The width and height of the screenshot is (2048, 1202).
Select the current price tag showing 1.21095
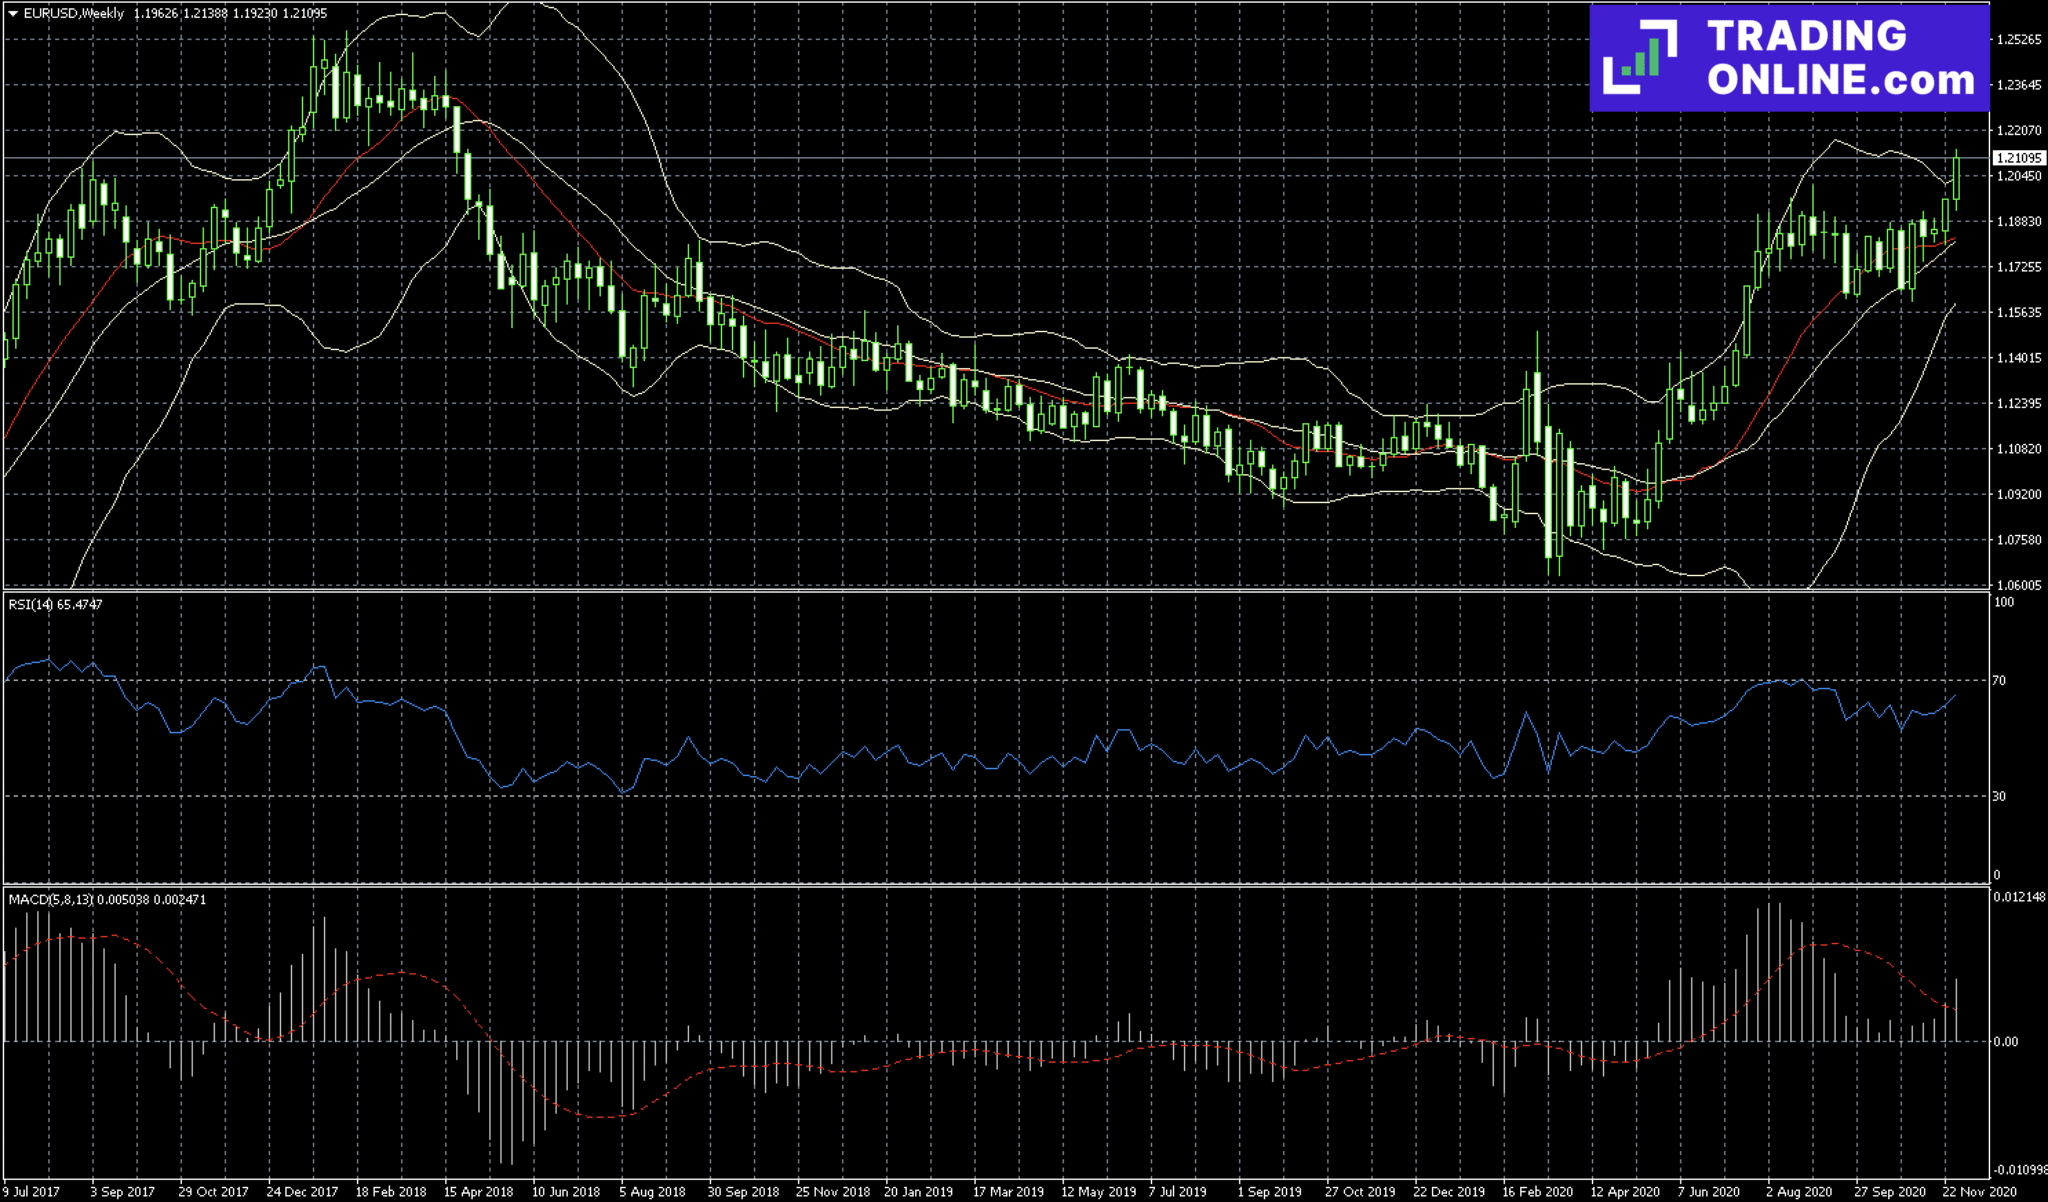point(2016,156)
